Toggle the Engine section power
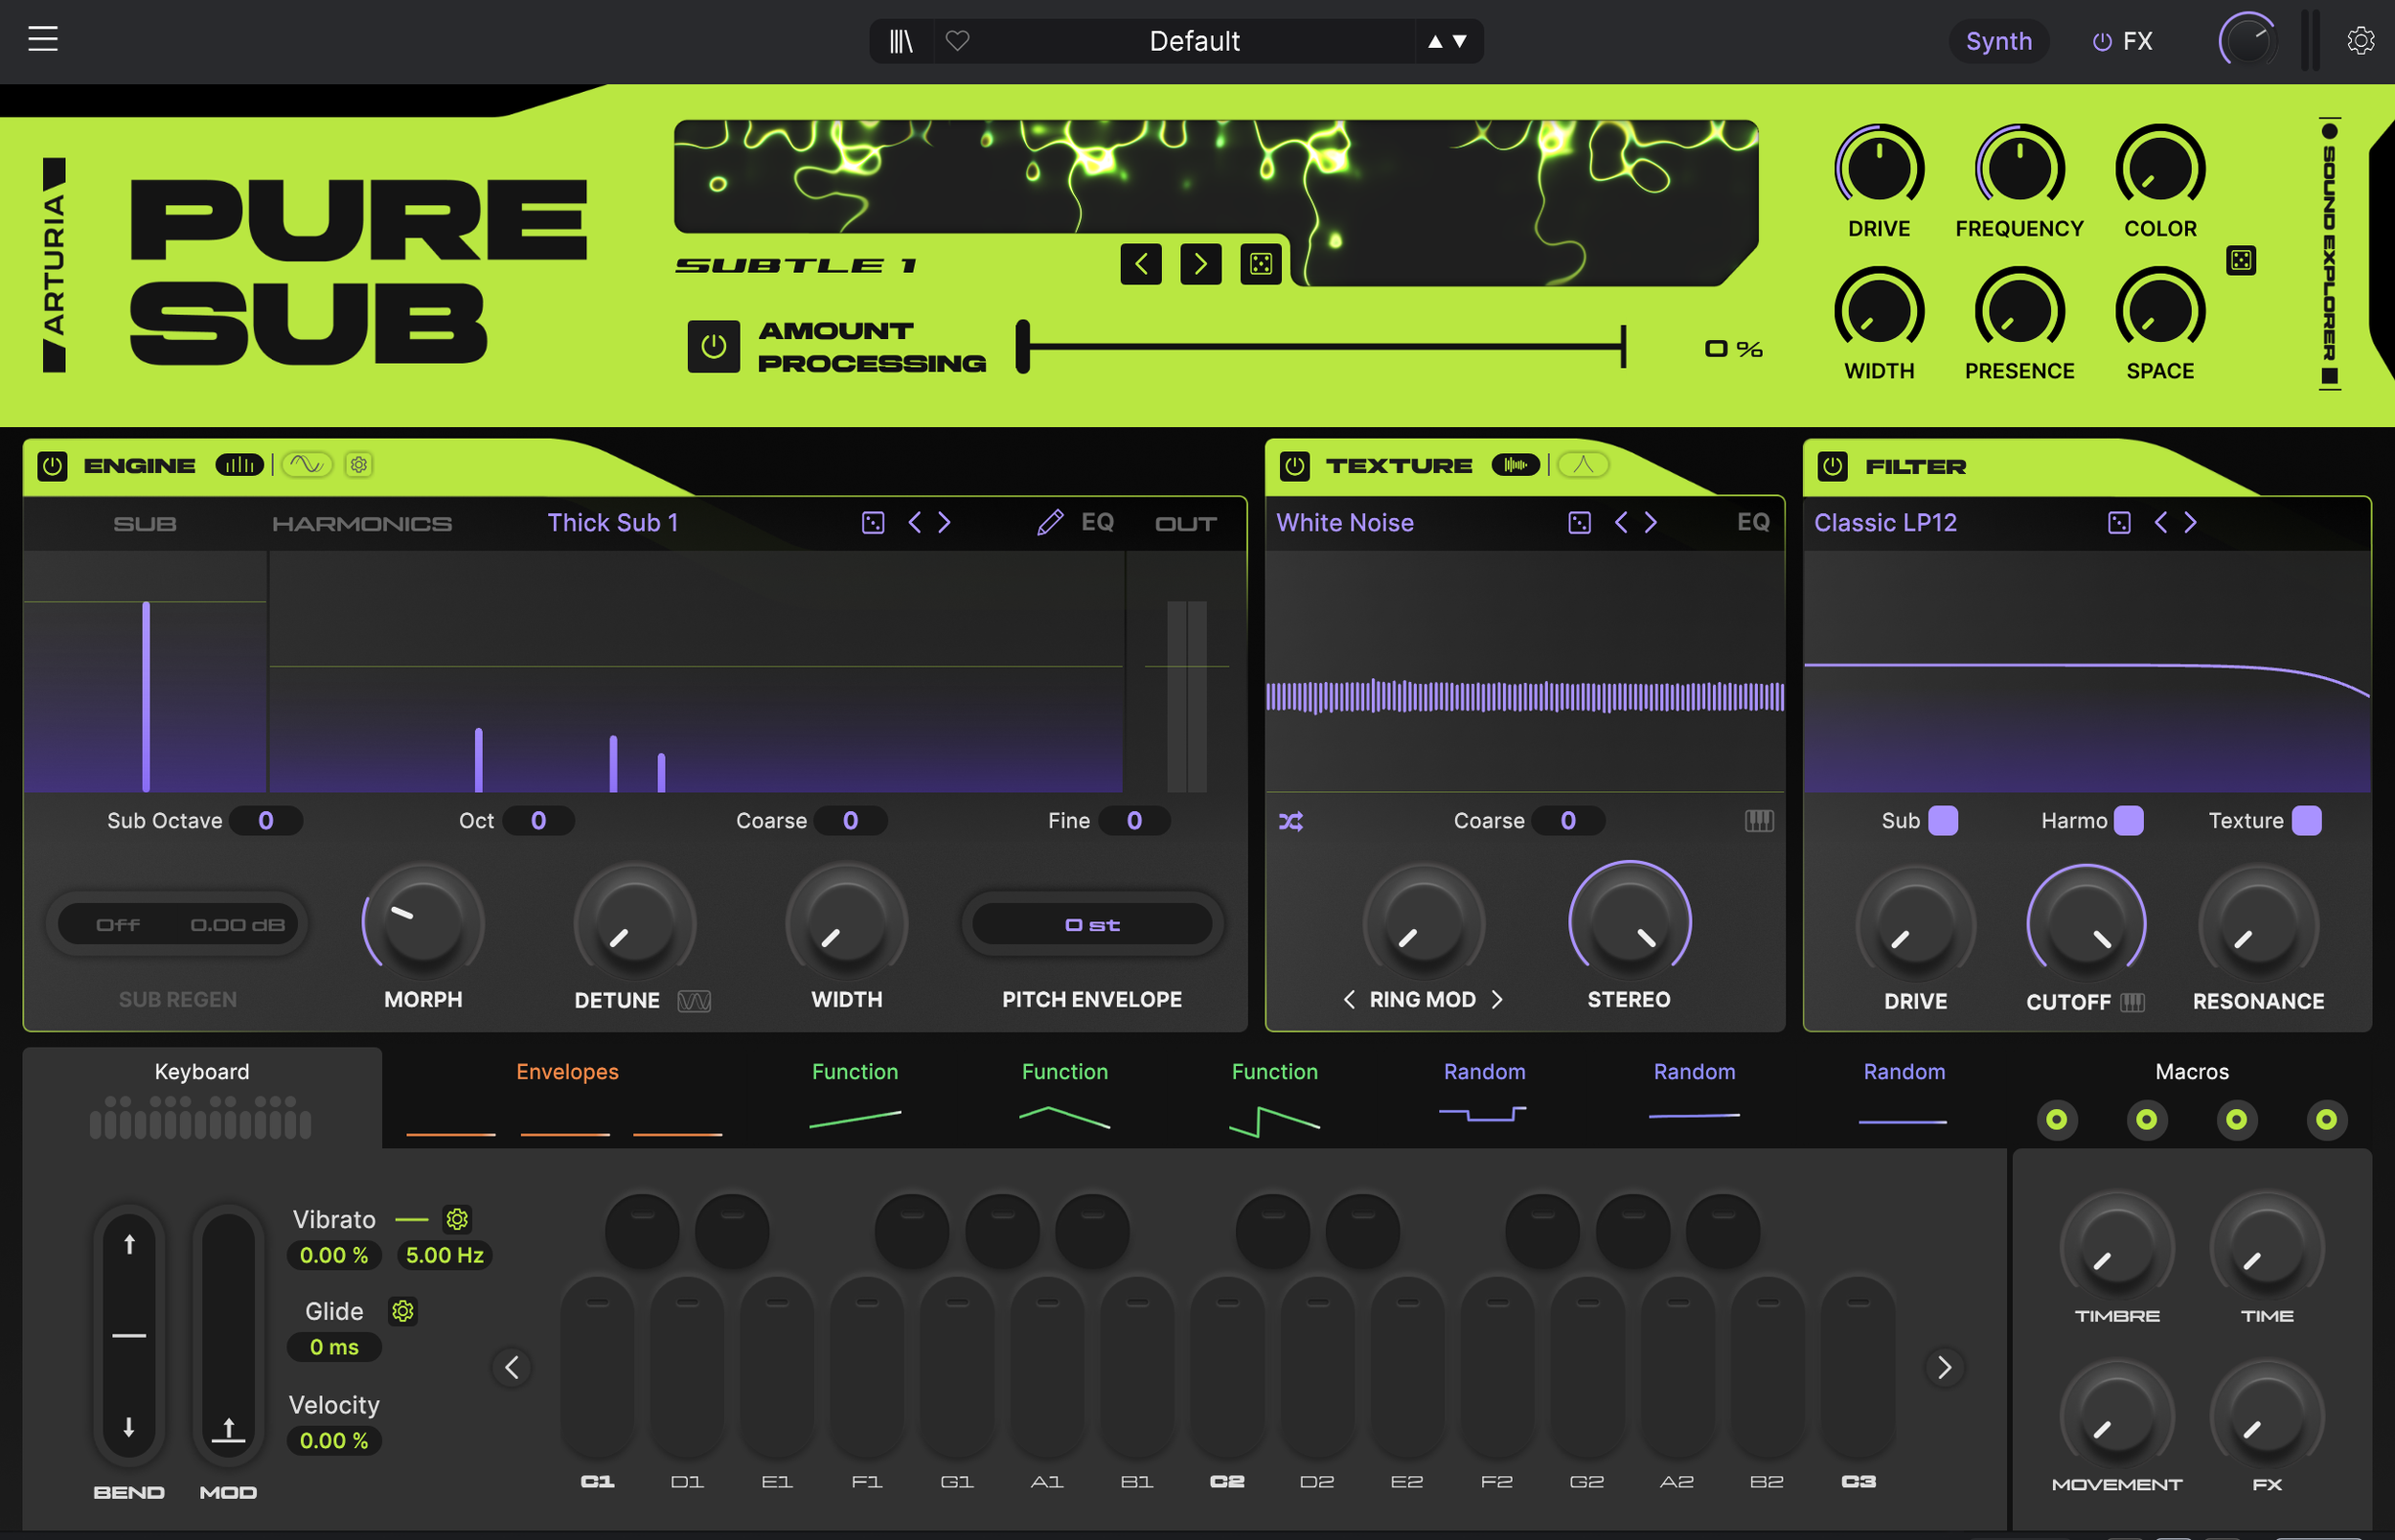 [52, 466]
